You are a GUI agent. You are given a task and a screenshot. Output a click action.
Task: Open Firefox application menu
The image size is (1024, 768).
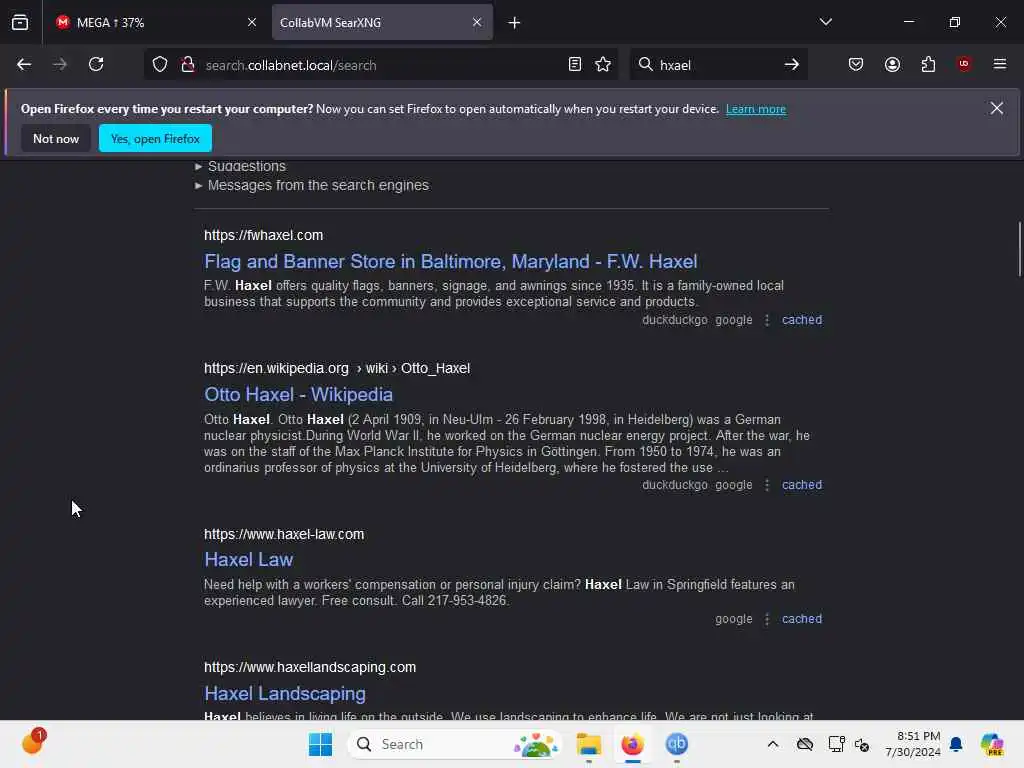pos(1000,64)
